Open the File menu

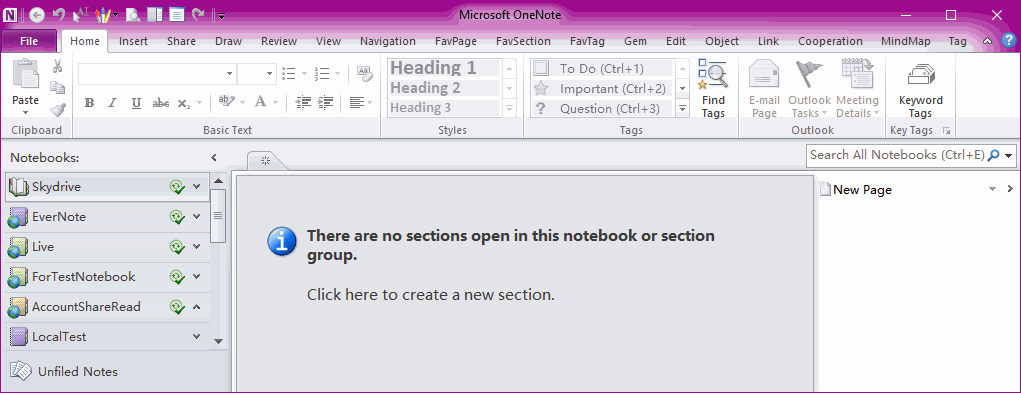point(29,41)
